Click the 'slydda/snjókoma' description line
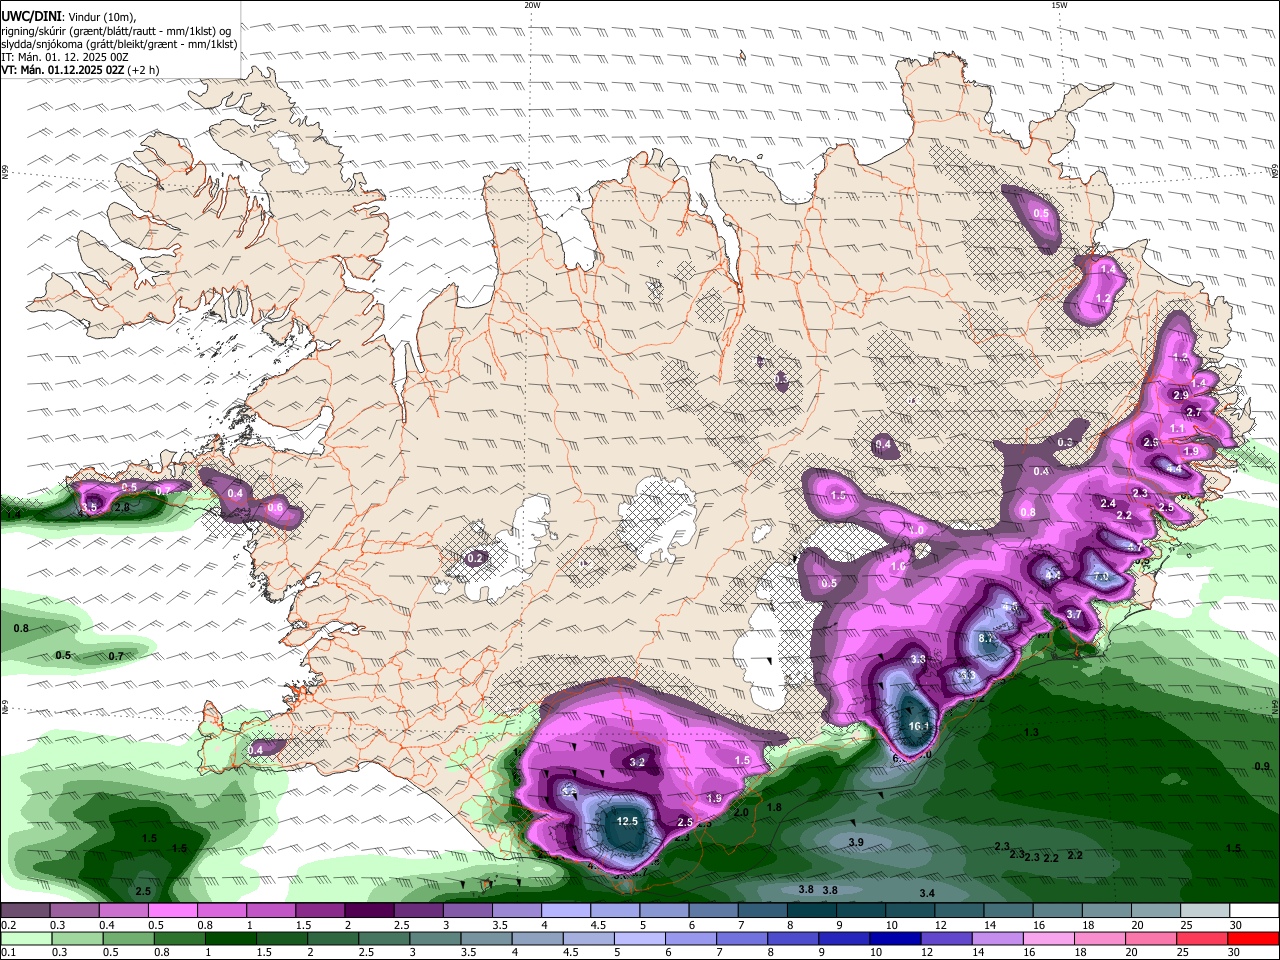Screen dimensions: 1280x960 (x=119, y=44)
